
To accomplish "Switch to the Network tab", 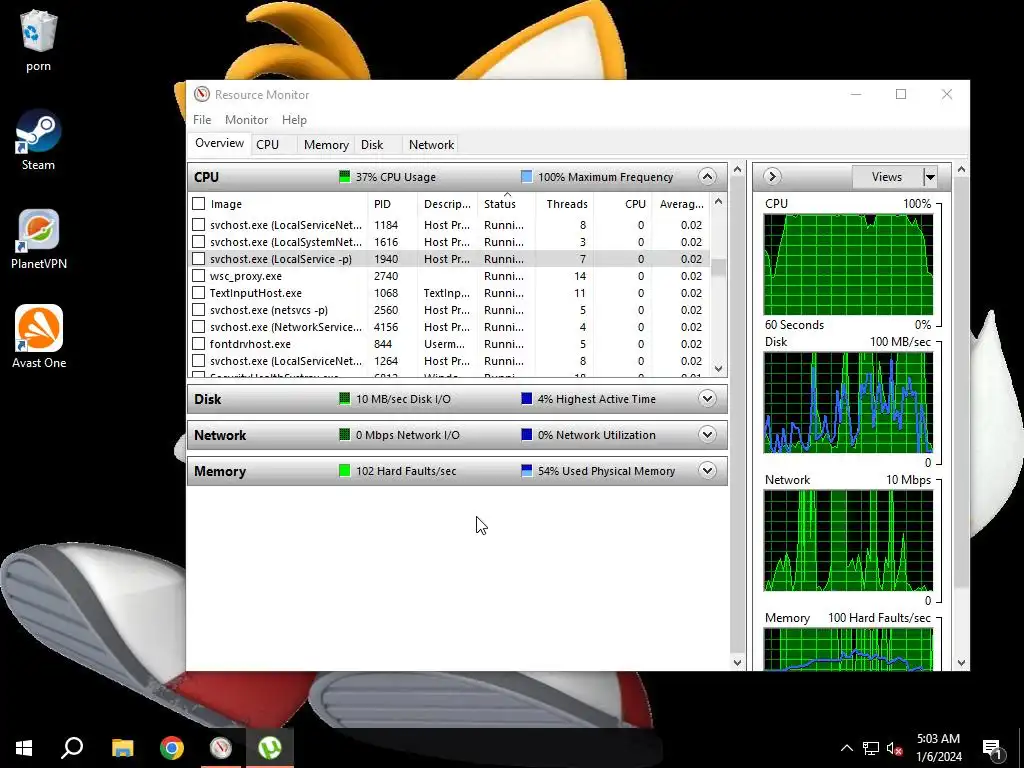I will (431, 145).
